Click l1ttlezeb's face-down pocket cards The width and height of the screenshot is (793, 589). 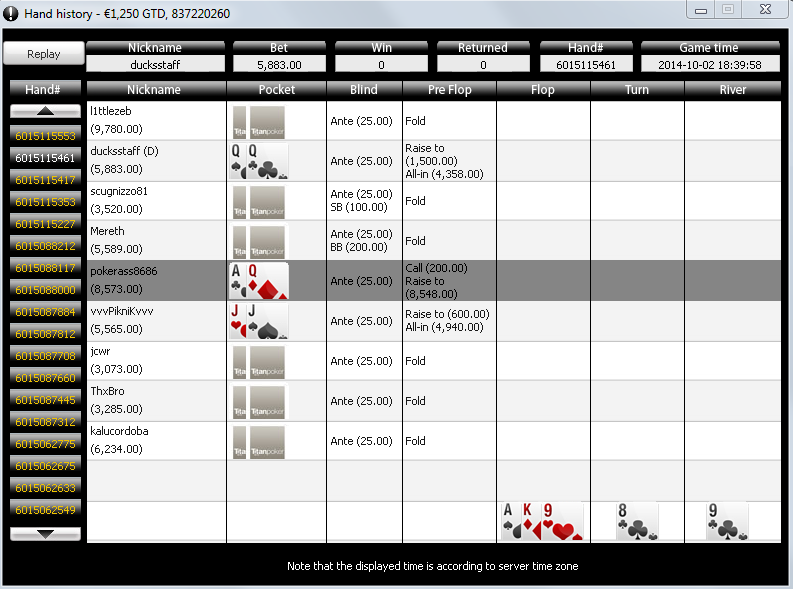(259, 121)
